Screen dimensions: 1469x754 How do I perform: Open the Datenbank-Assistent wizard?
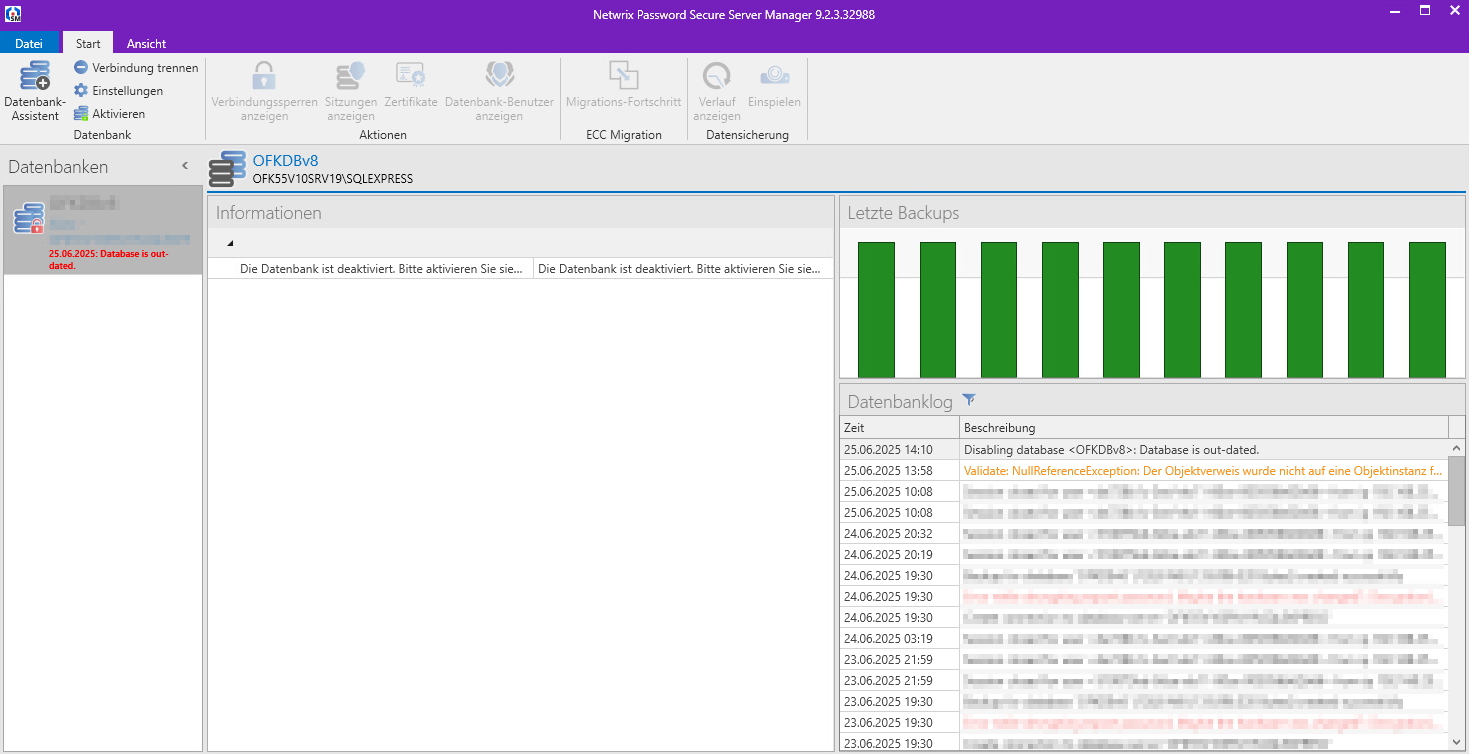pyautogui.click(x=35, y=91)
